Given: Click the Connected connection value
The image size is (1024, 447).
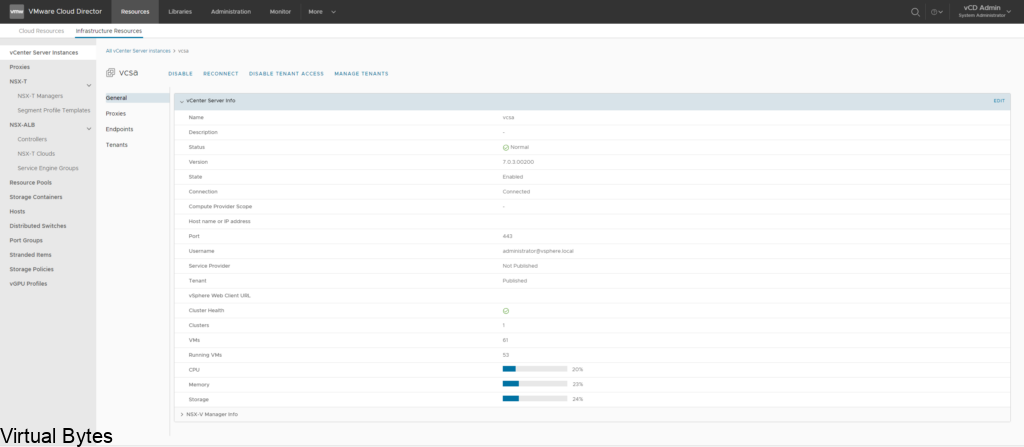Looking at the screenshot, I should 516,191.
